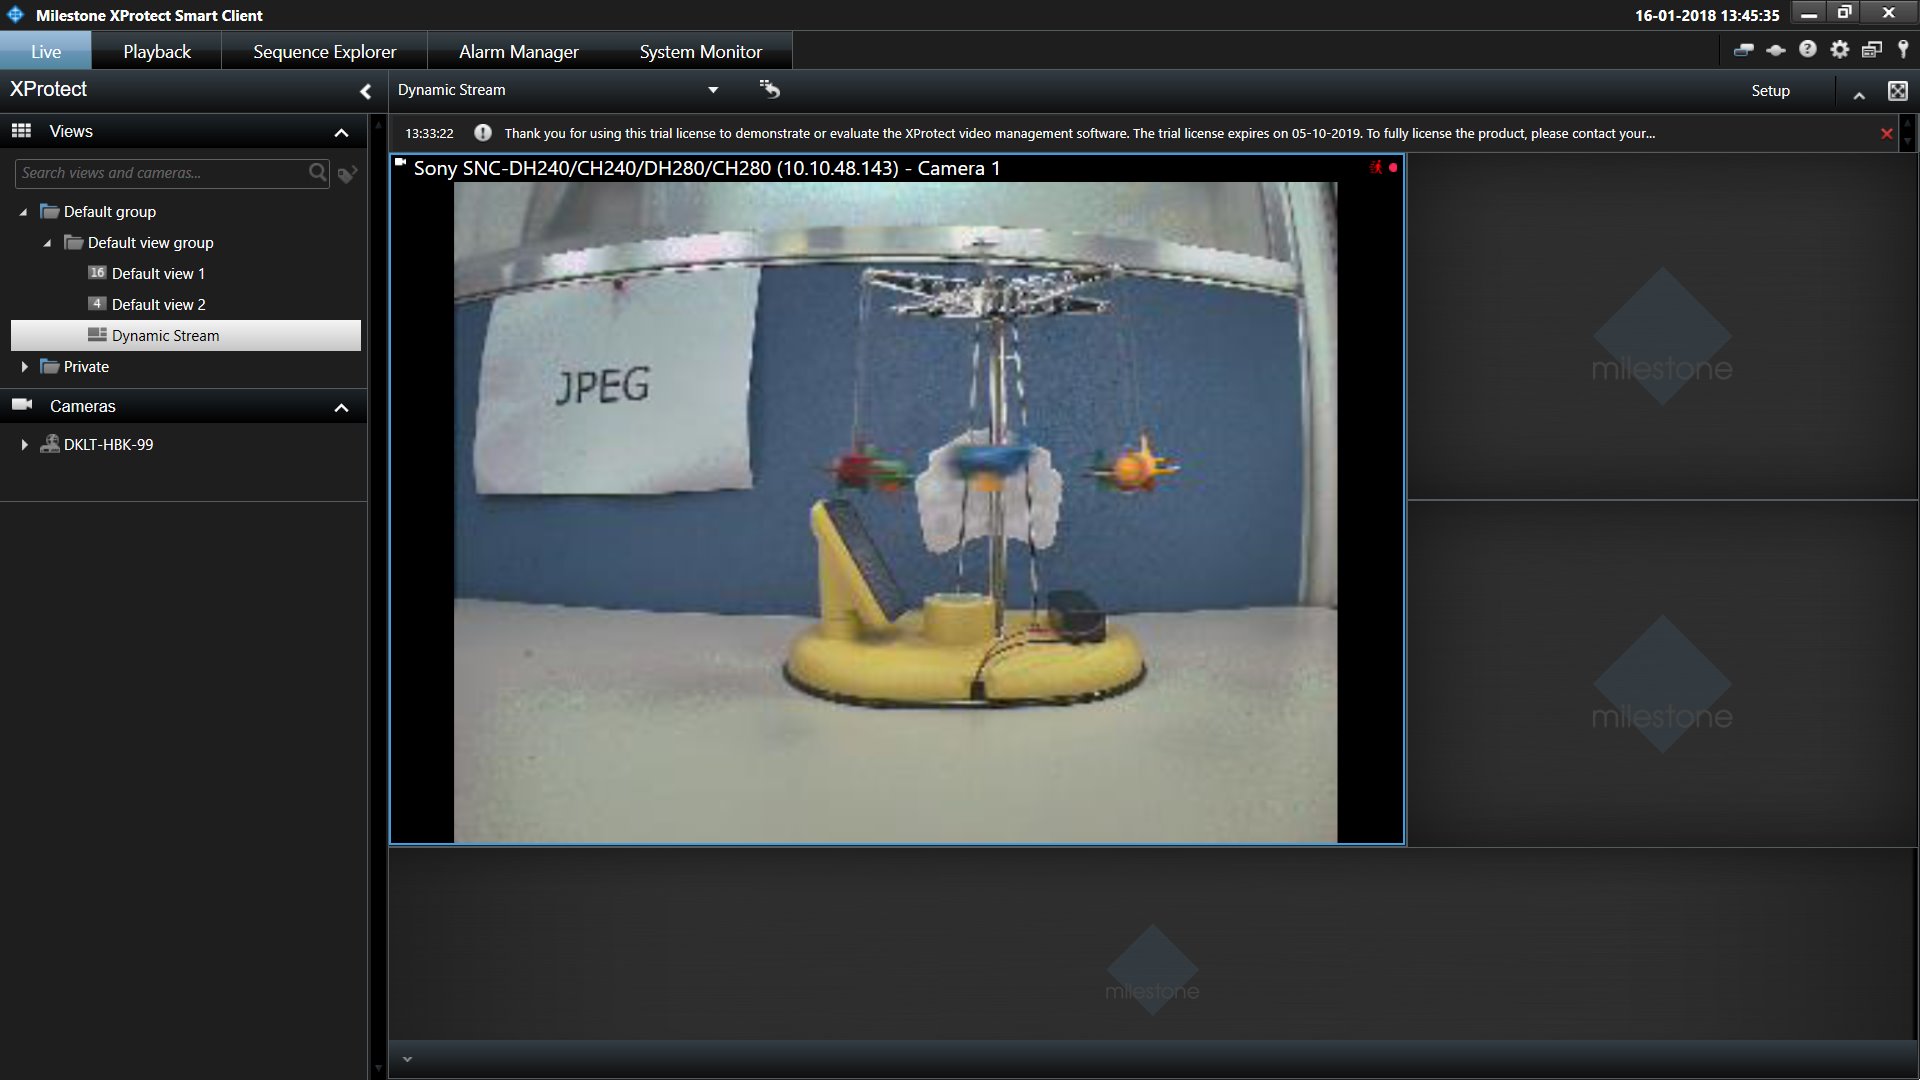Collapse the Views section chevron
This screenshot has width=1920, height=1080.
click(x=341, y=132)
